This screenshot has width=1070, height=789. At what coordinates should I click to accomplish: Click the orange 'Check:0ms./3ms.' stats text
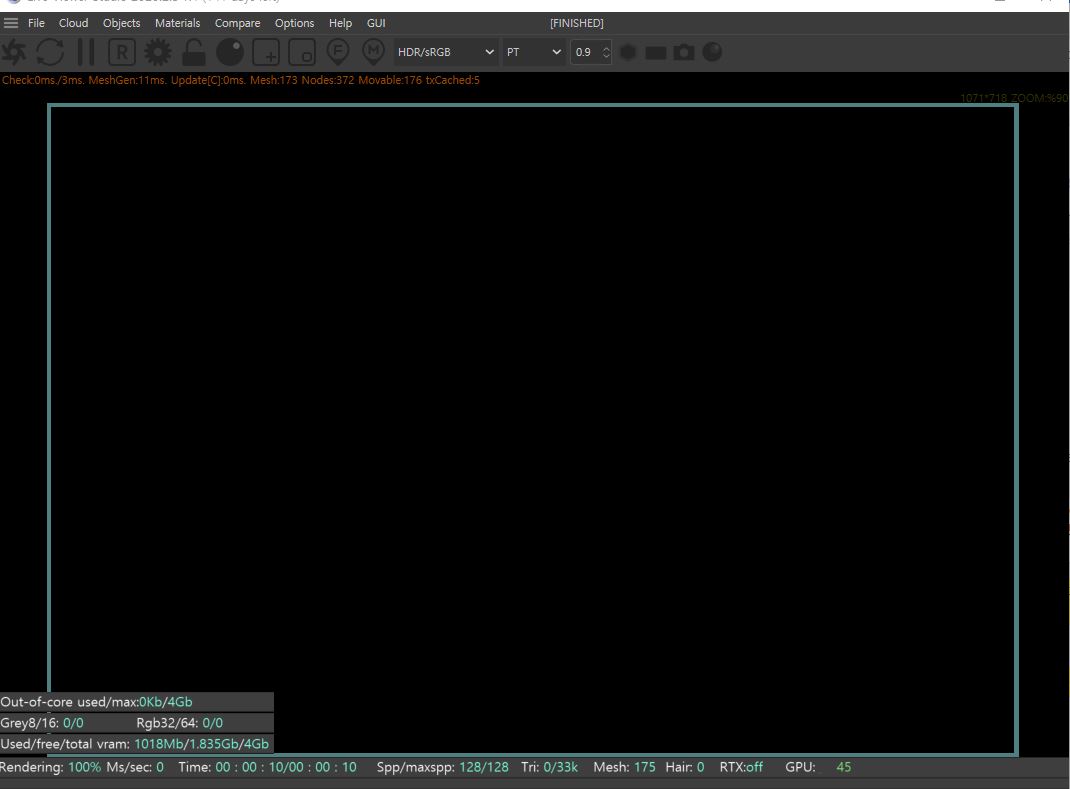(43, 80)
